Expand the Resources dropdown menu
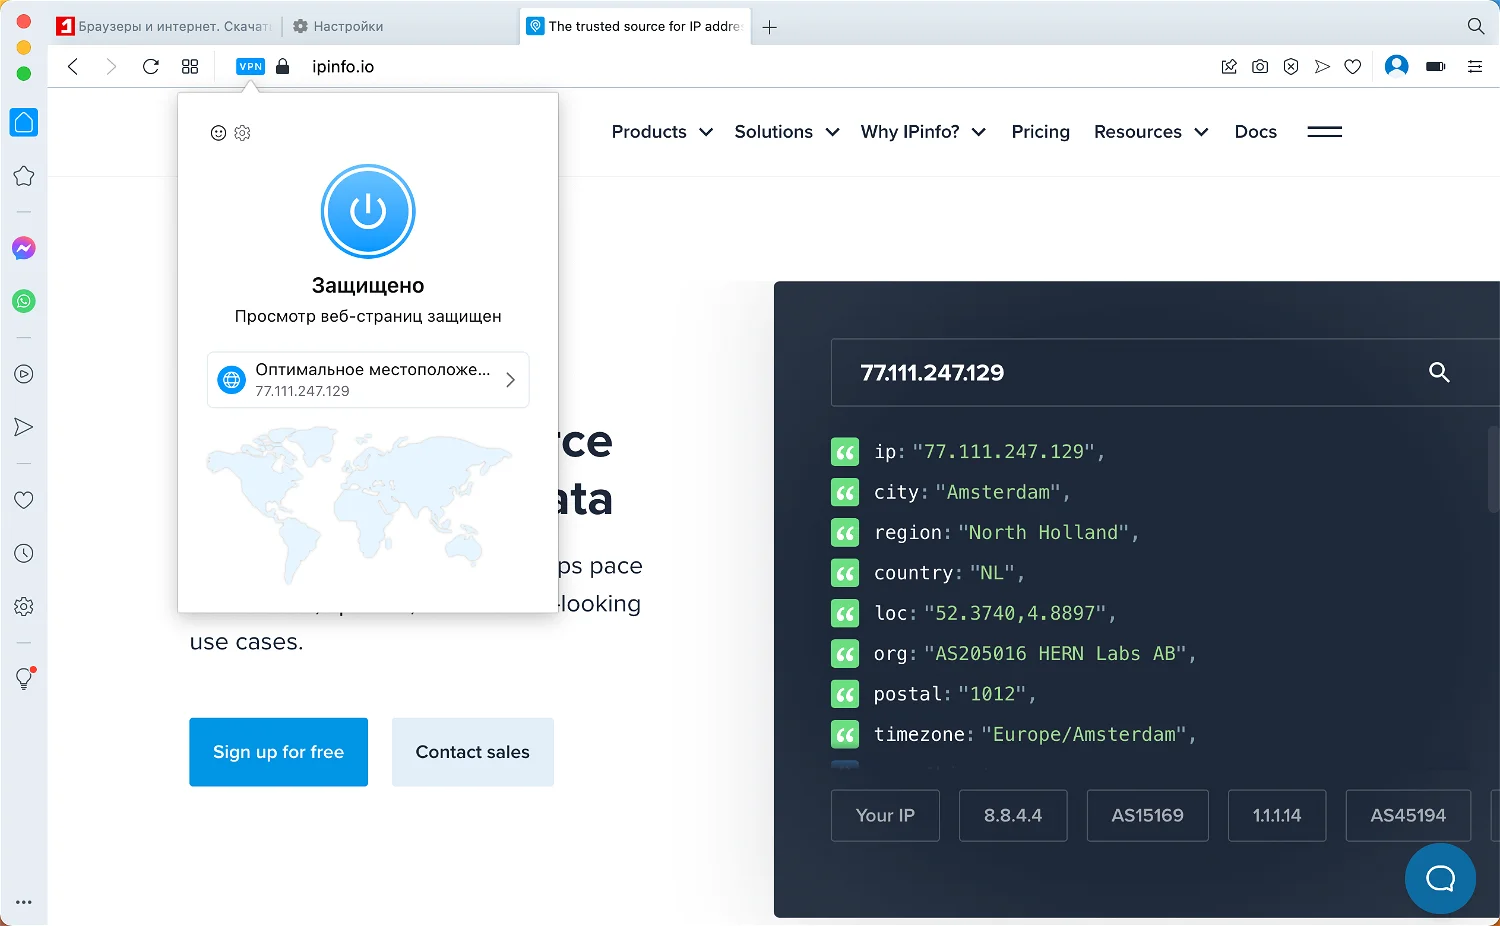Viewport: 1500px width, 926px height. tap(1151, 132)
